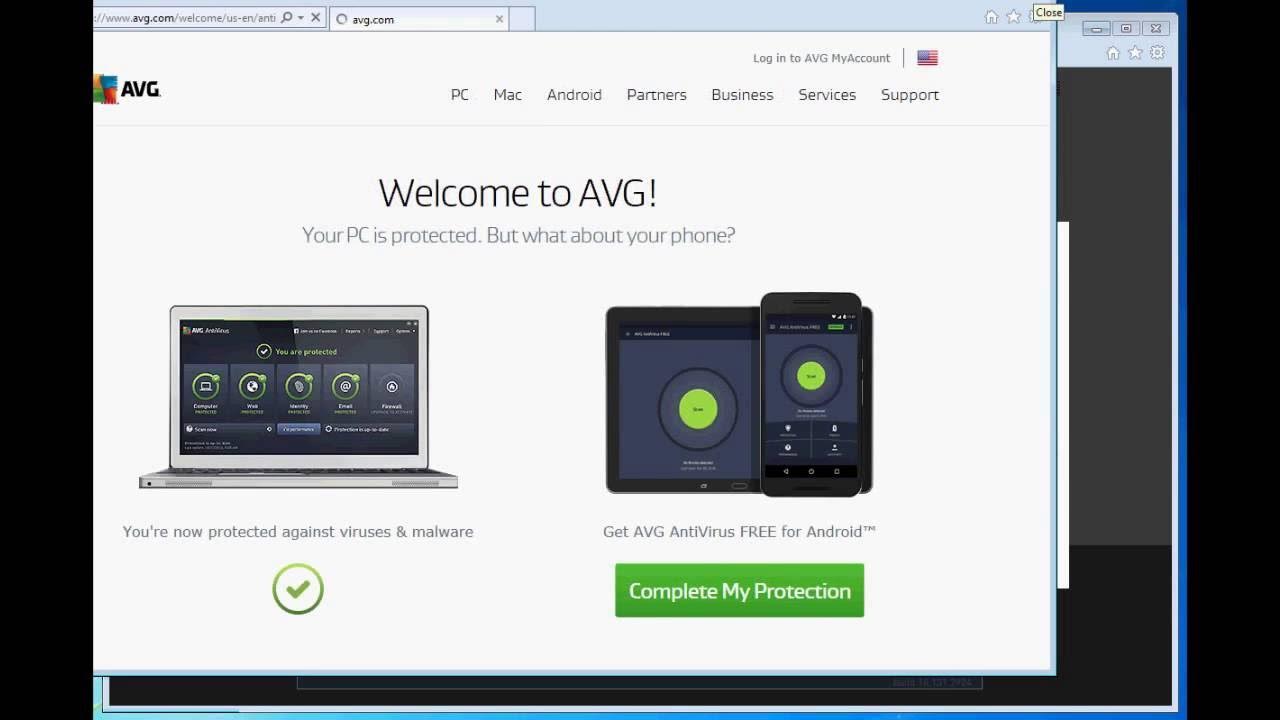Click the Log in to AVG MyAccount link
1280x720 pixels.
pyautogui.click(x=821, y=58)
